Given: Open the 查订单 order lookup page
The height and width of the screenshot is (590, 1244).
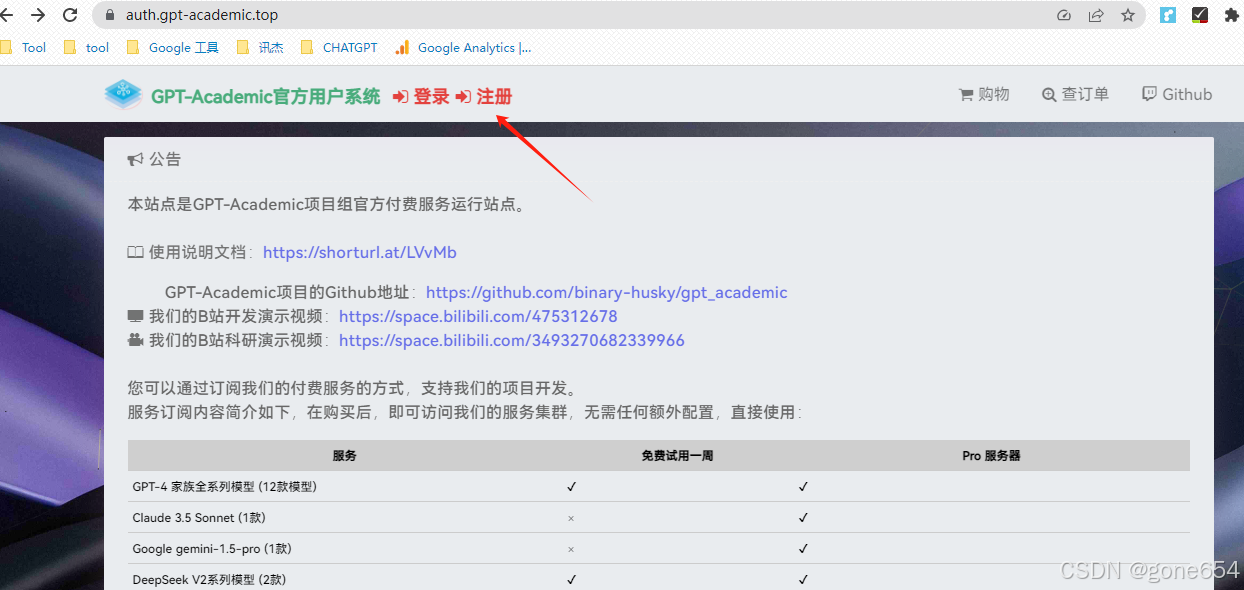Looking at the screenshot, I should pyautogui.click(x=1075, y=94).
